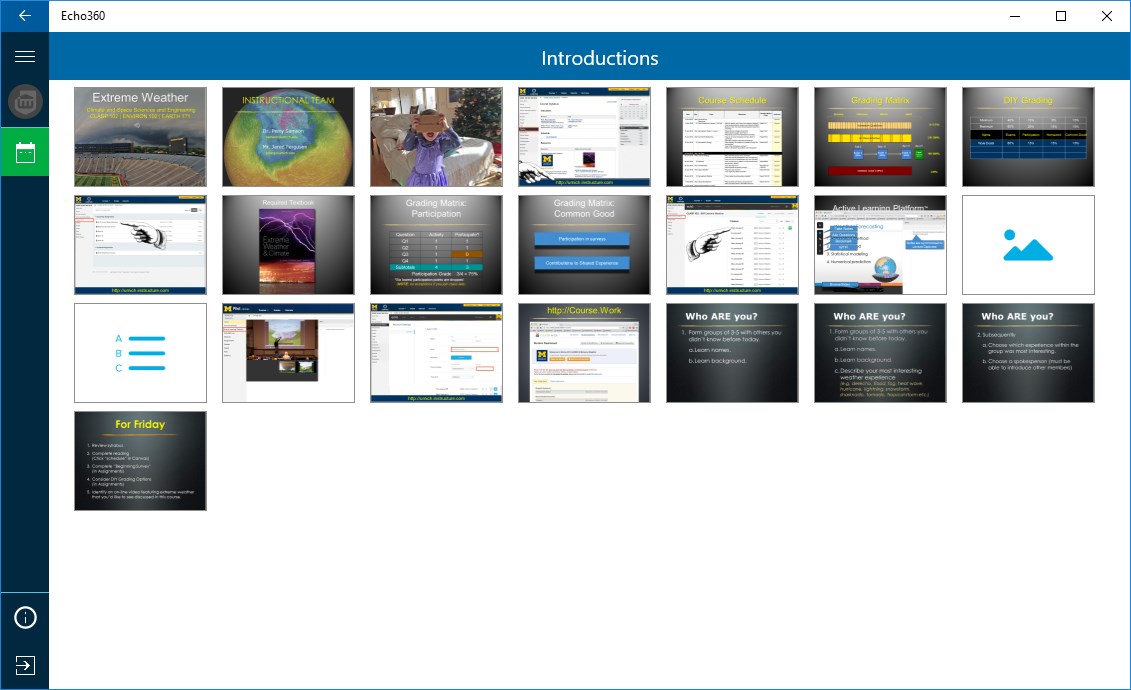1131x690 pixels.
Task: Go back using the back arrow
Action: [25, 16]
